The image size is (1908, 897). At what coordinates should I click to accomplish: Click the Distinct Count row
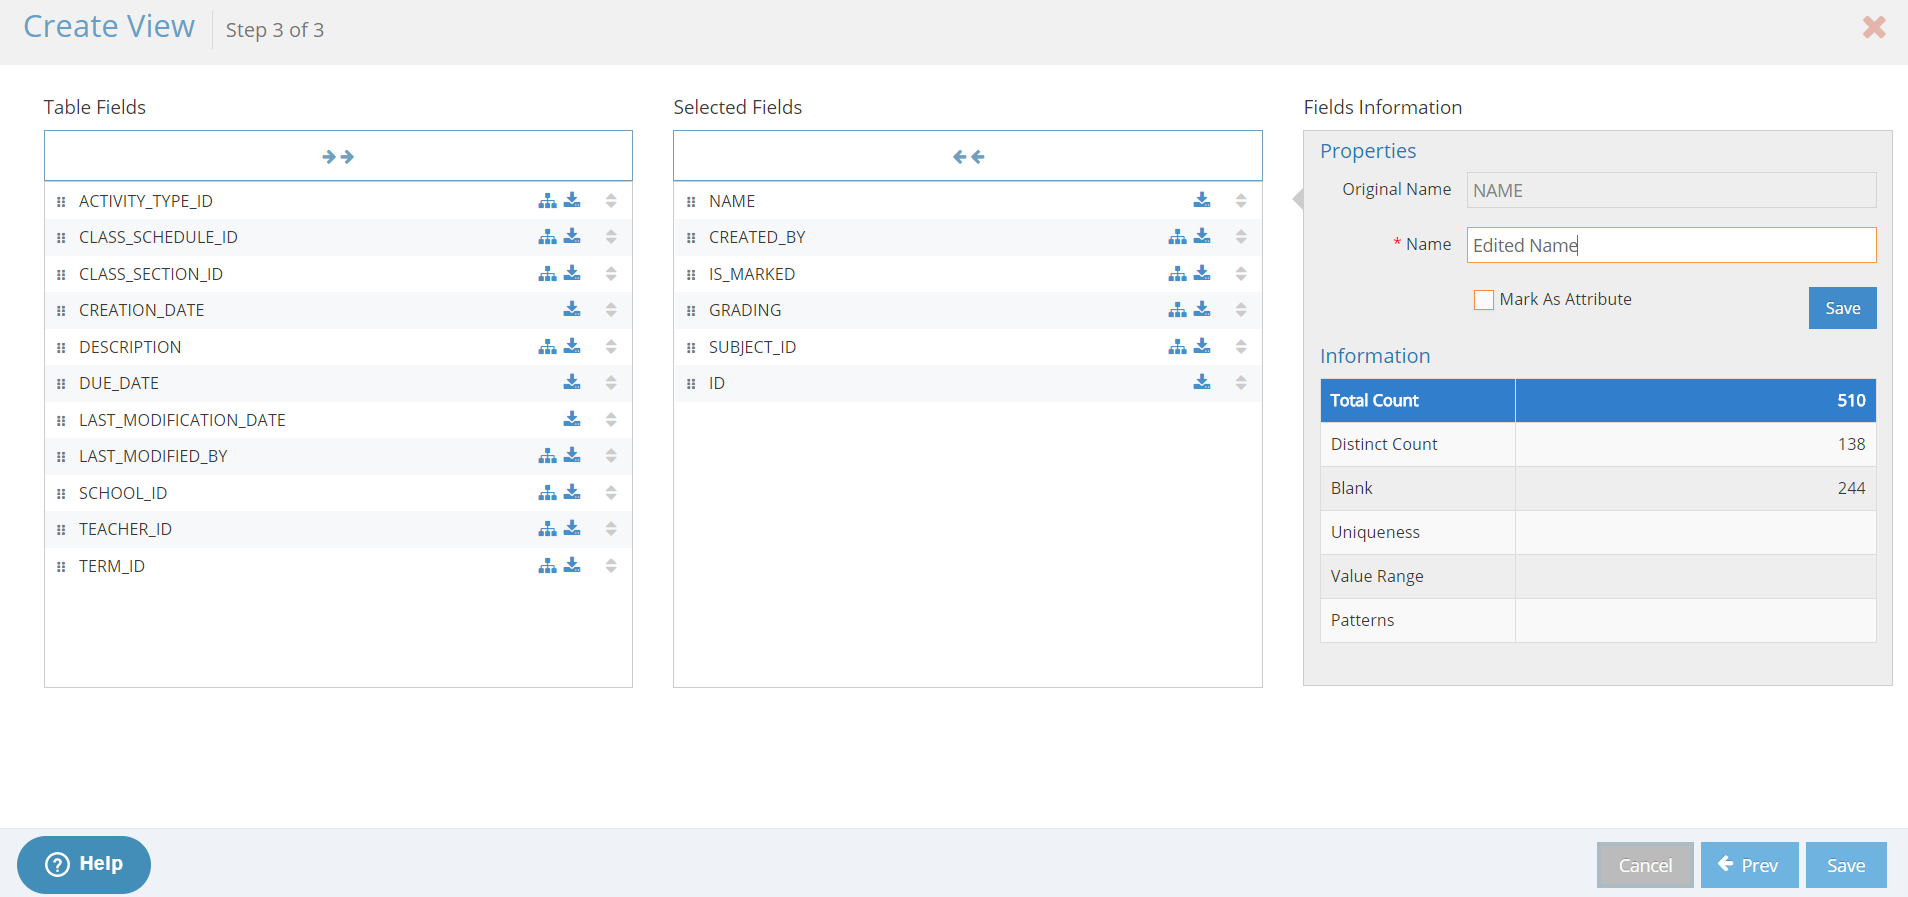[1598, 444]
